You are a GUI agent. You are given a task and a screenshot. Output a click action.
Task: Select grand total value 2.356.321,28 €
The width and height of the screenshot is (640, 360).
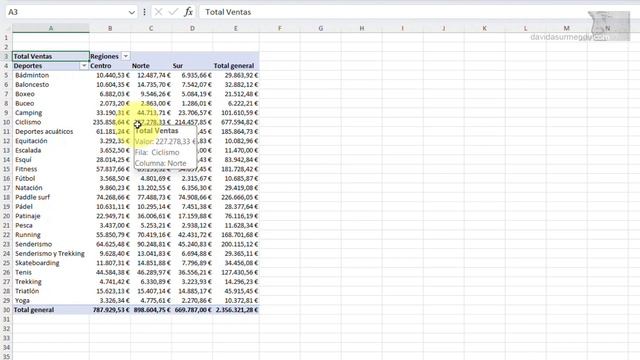pos(237,310)
